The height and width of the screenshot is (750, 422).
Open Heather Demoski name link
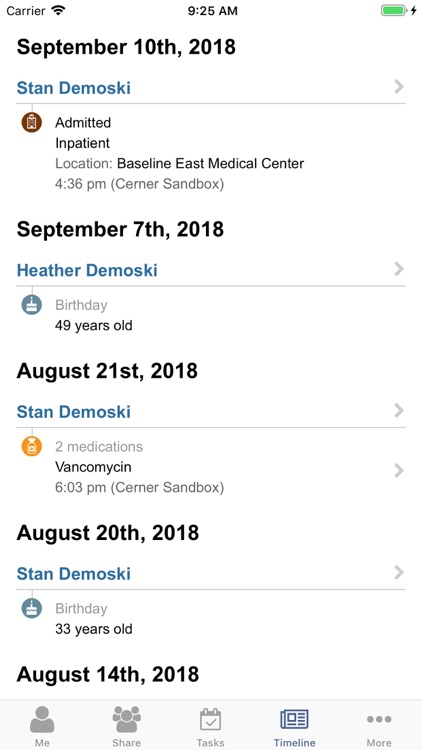click(x=87, y=270)
